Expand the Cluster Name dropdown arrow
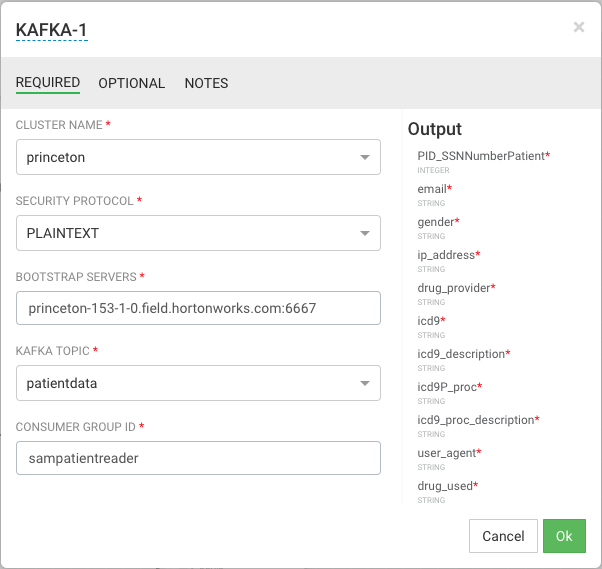This screenshot has width=602, height=569. click(x=364, y=157)
